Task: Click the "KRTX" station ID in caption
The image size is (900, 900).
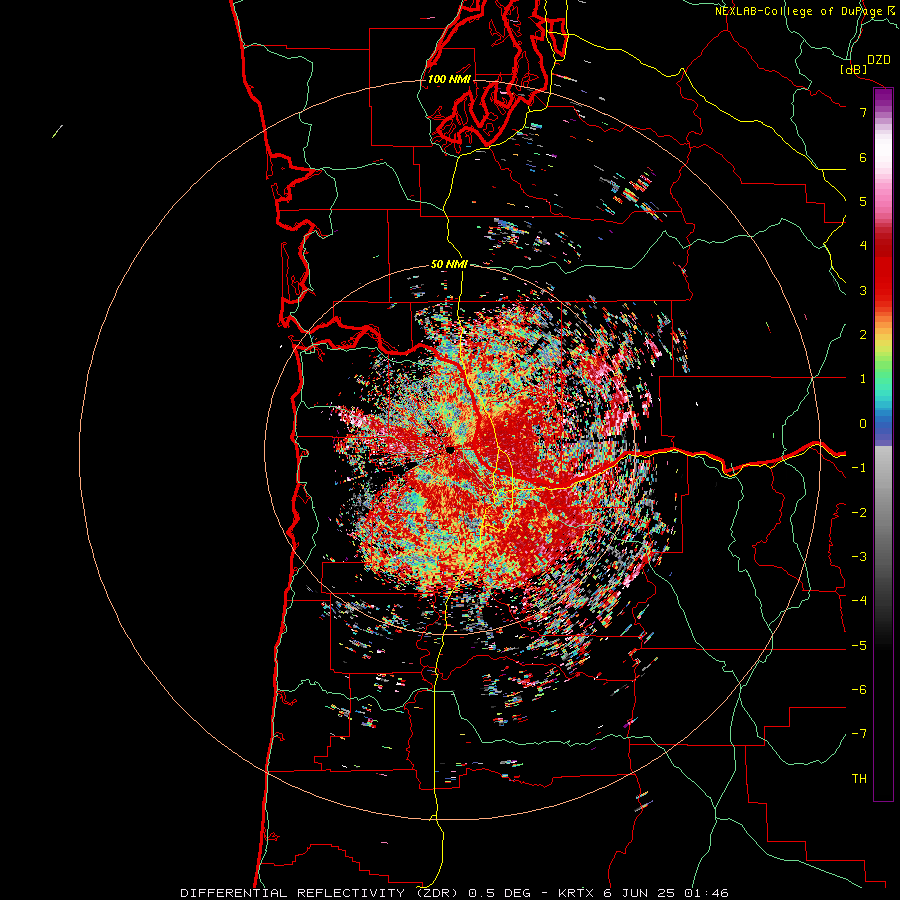Action: pos(574,893)
